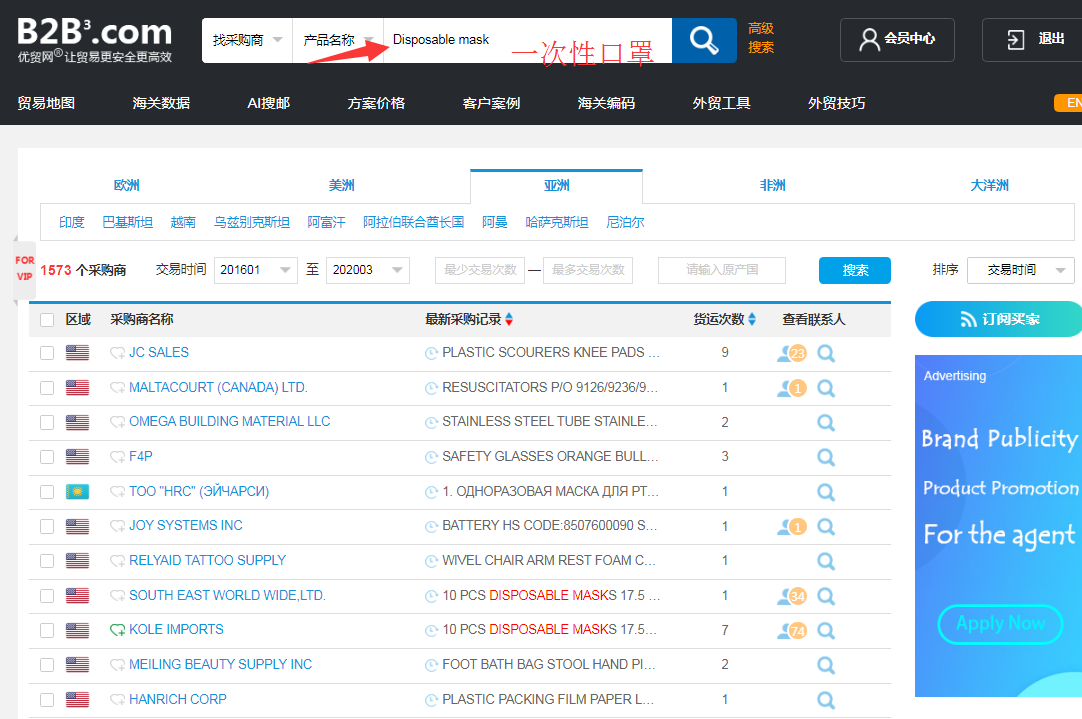Image resolution: width=1082 pixels, height=719 pixels.
Task: Open SOUTH EAST WORLD WIDE,LTD. link
Action: 227,595
